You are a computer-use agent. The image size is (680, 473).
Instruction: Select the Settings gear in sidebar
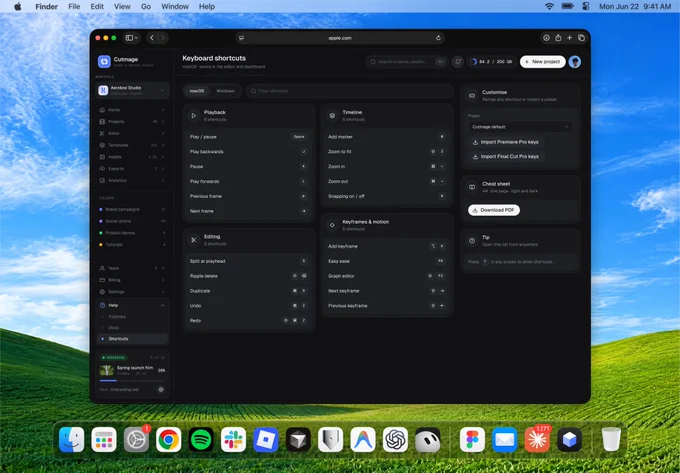102,292
